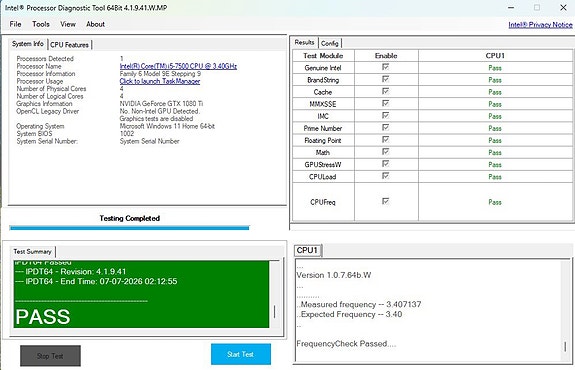The image size is (575, 370).
Task: Click the large PASS result text
Action: (43, 317)
